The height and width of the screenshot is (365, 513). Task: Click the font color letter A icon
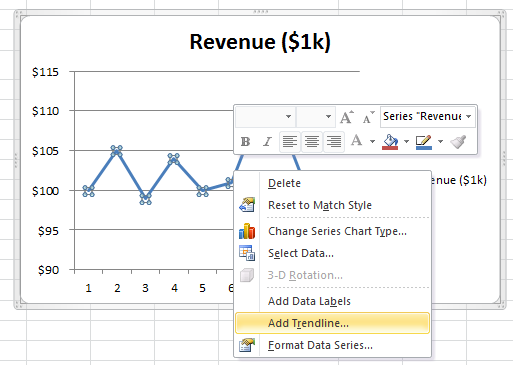[356, 141]
